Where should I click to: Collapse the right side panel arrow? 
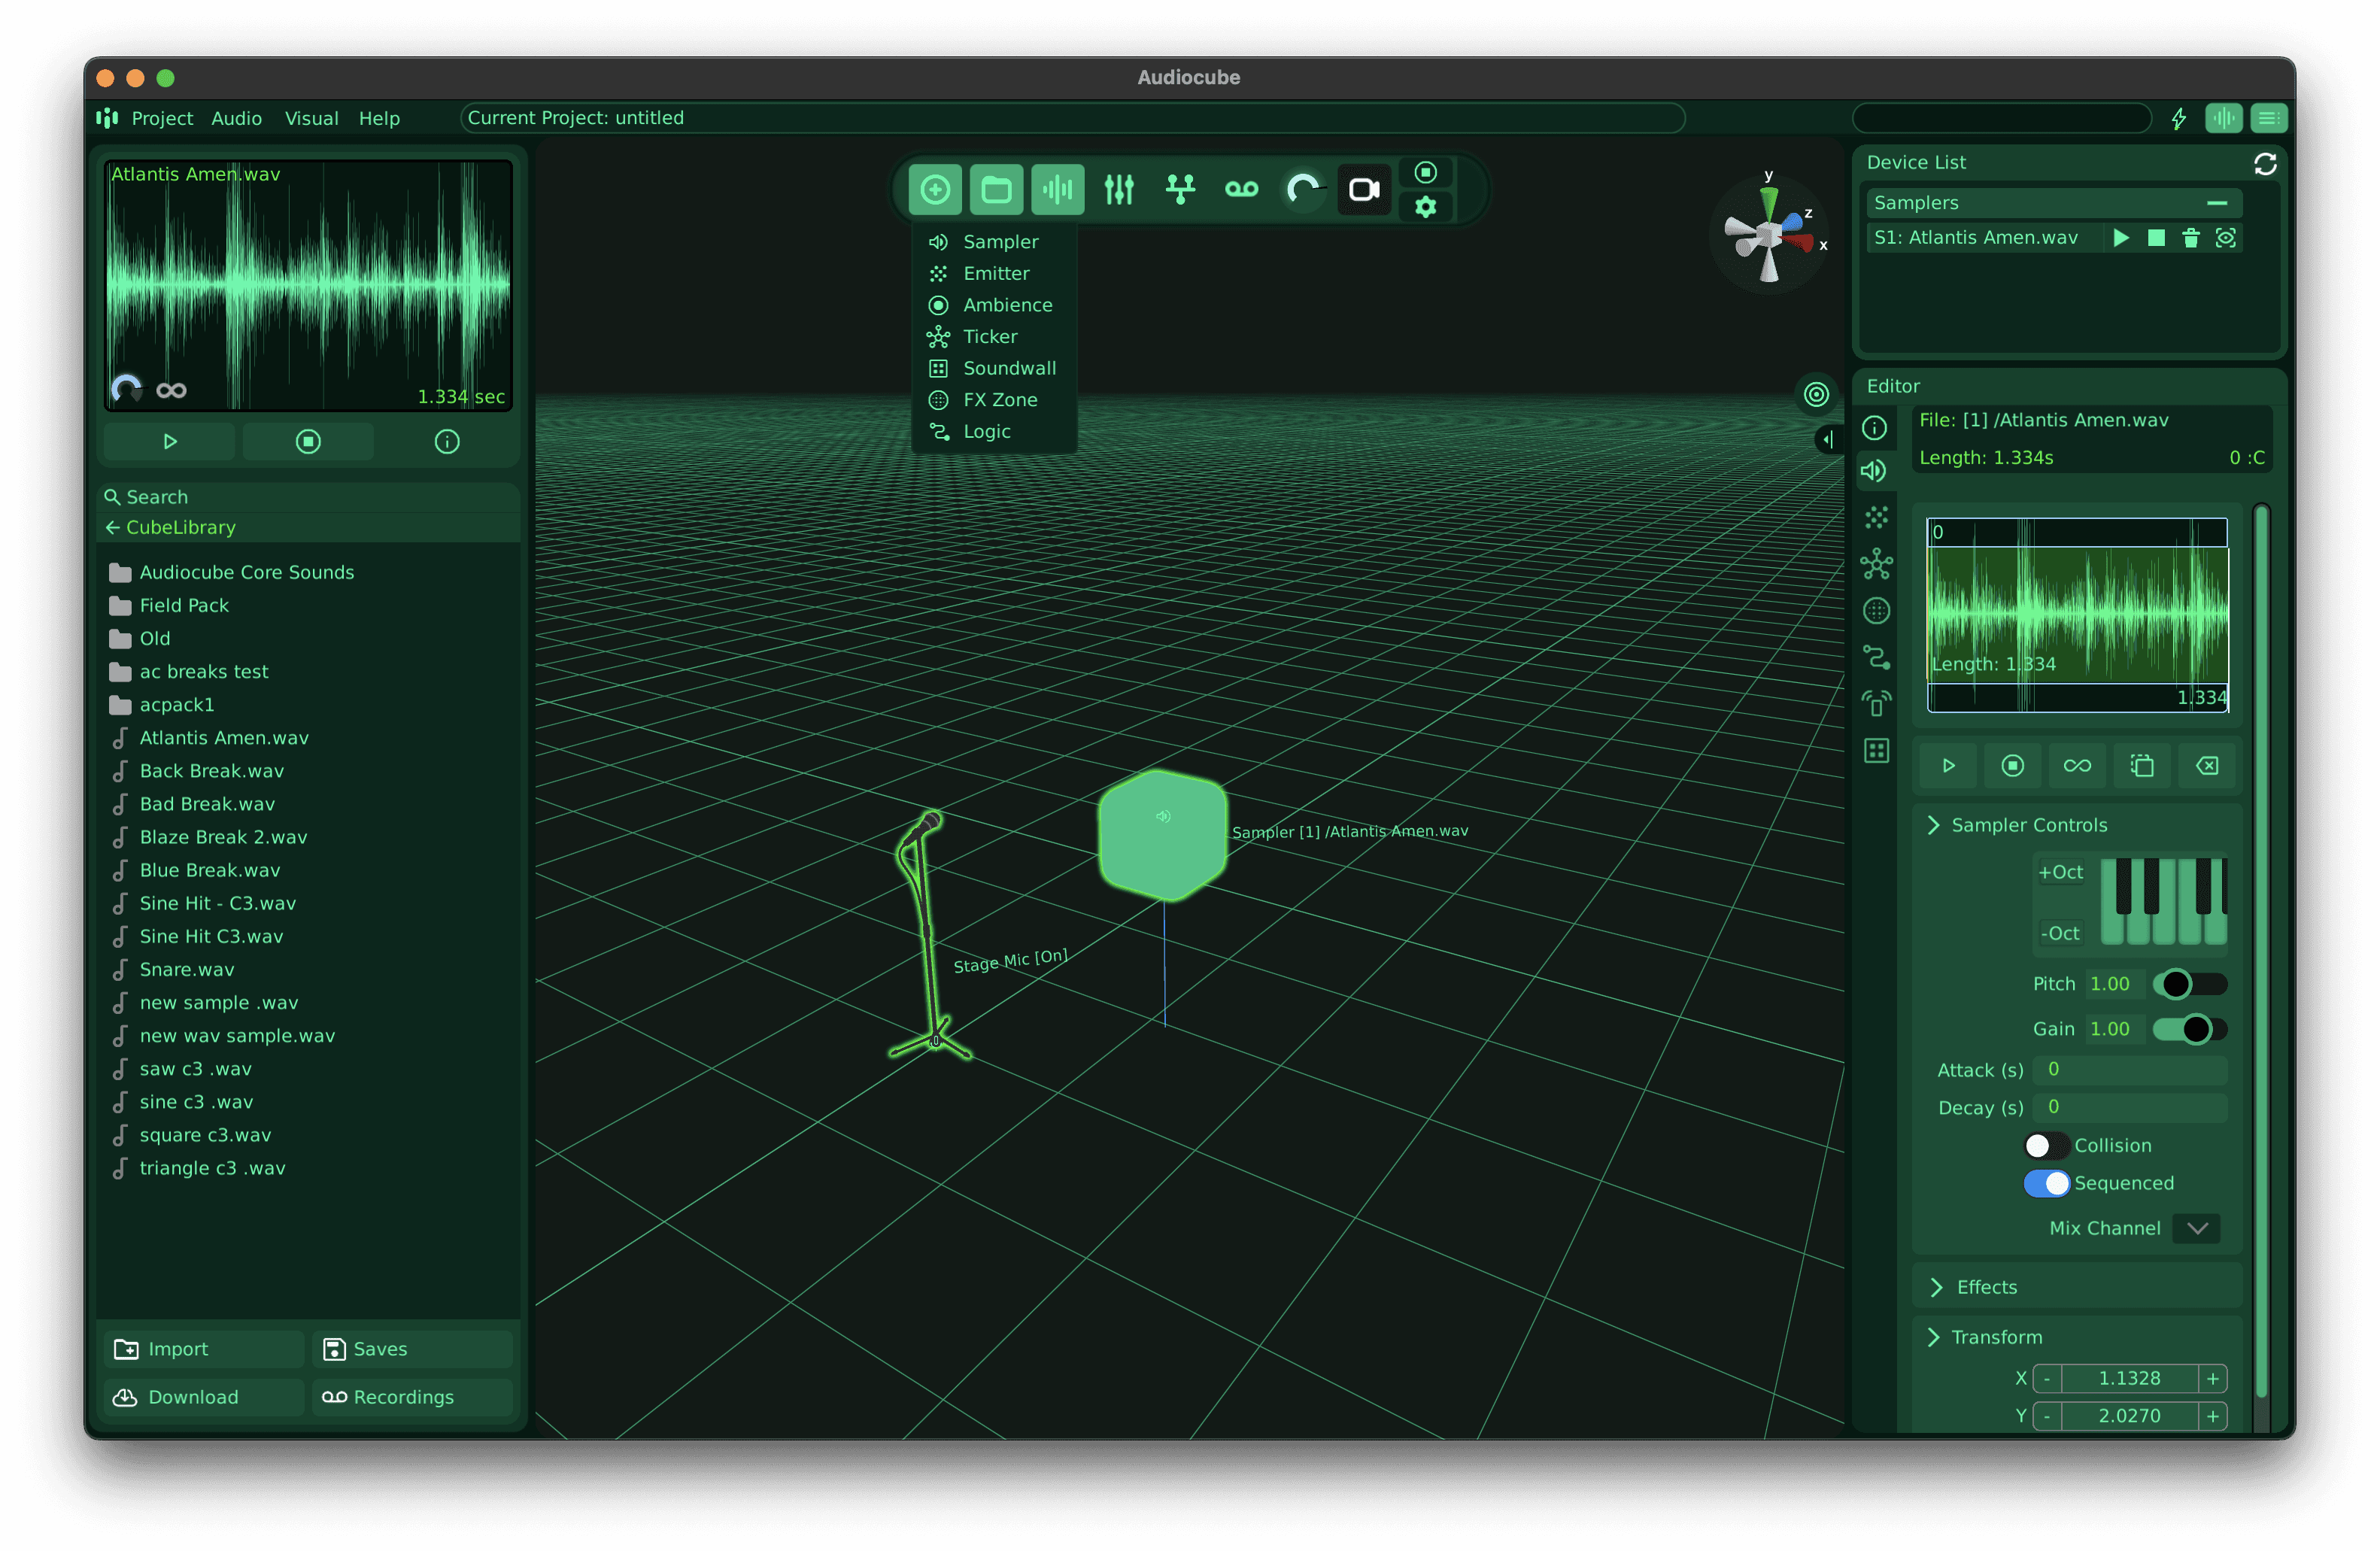(1828, 439)
